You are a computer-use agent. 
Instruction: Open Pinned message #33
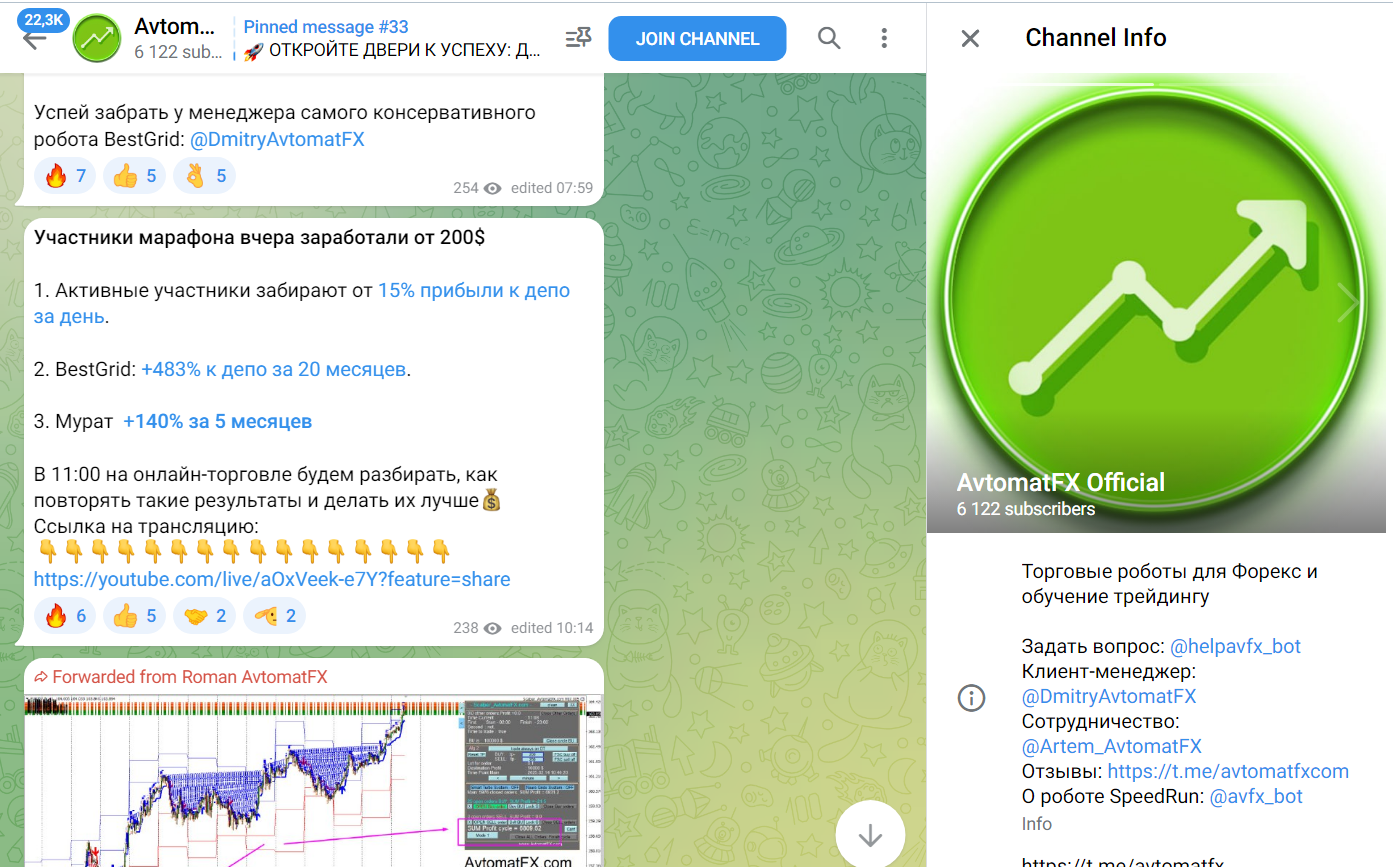click(392, 39)
